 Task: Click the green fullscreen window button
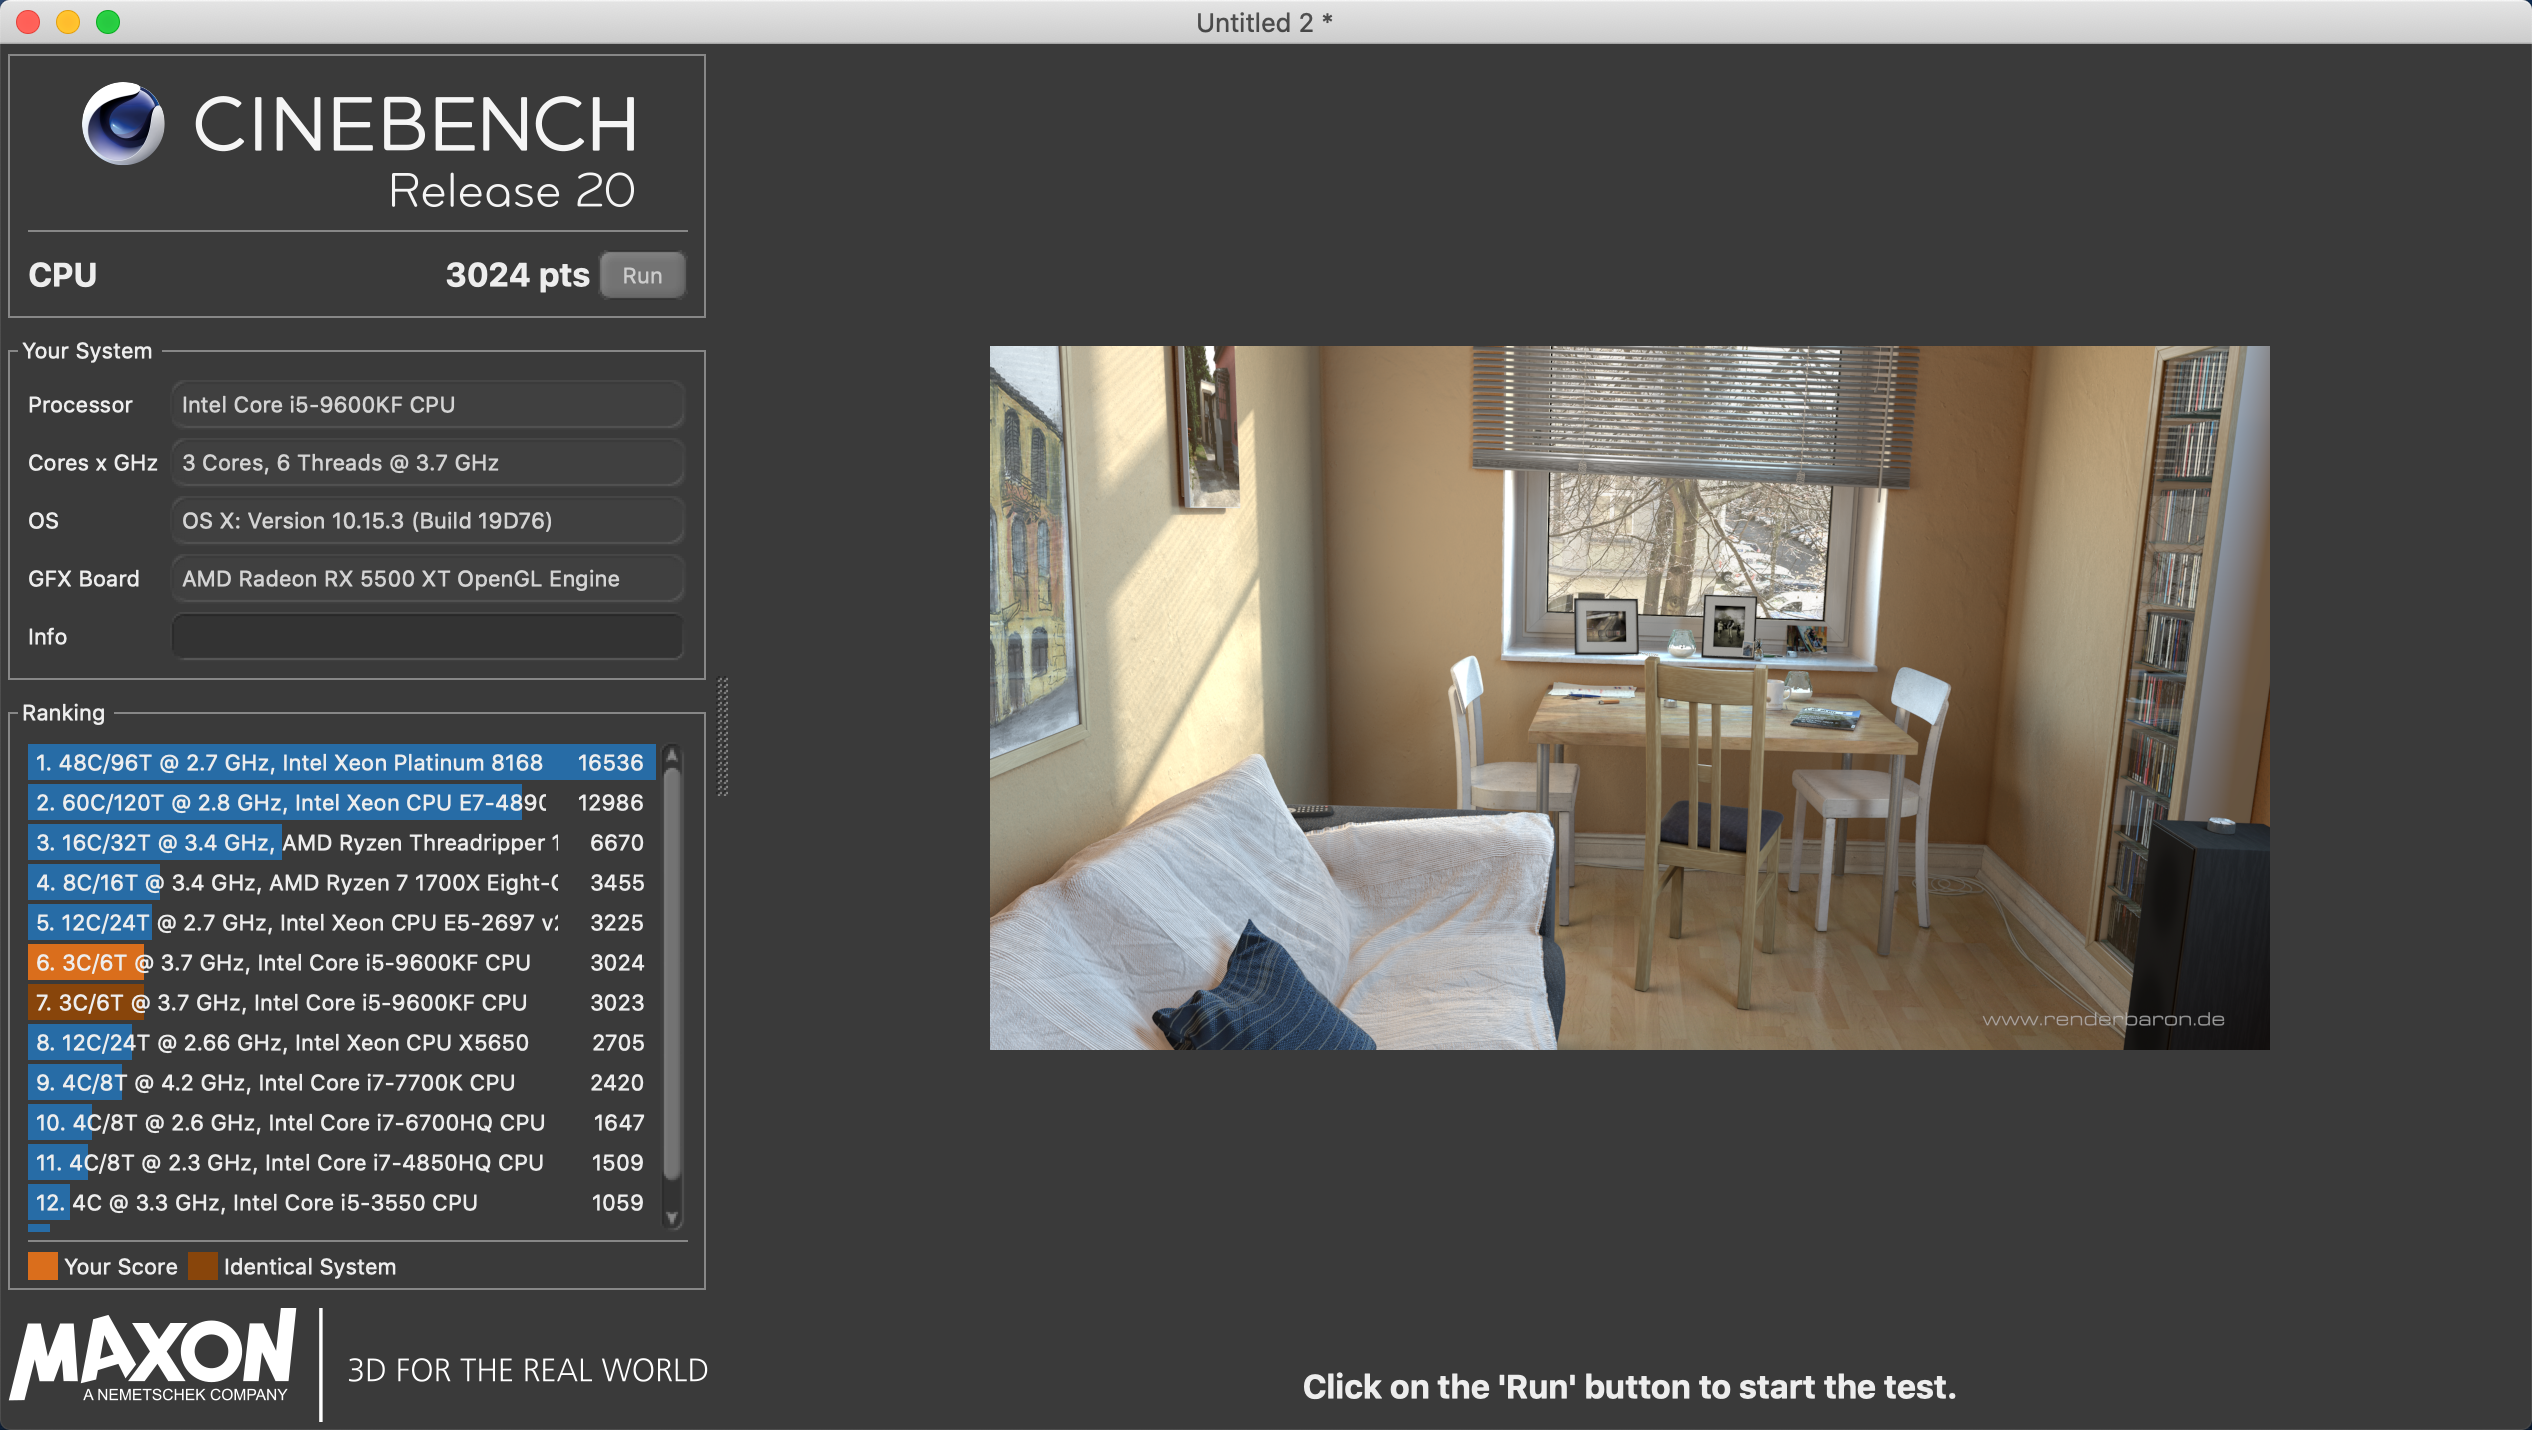pyautogui.click(x=108, y=22)
